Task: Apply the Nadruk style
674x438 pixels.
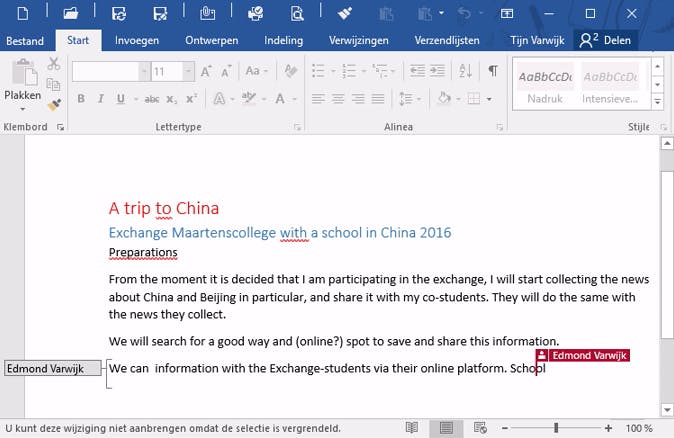Action: coord(545,84)
